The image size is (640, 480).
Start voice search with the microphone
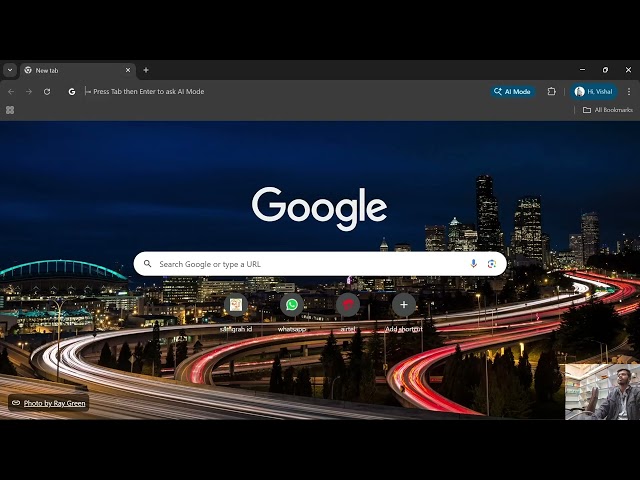point(473,264)
